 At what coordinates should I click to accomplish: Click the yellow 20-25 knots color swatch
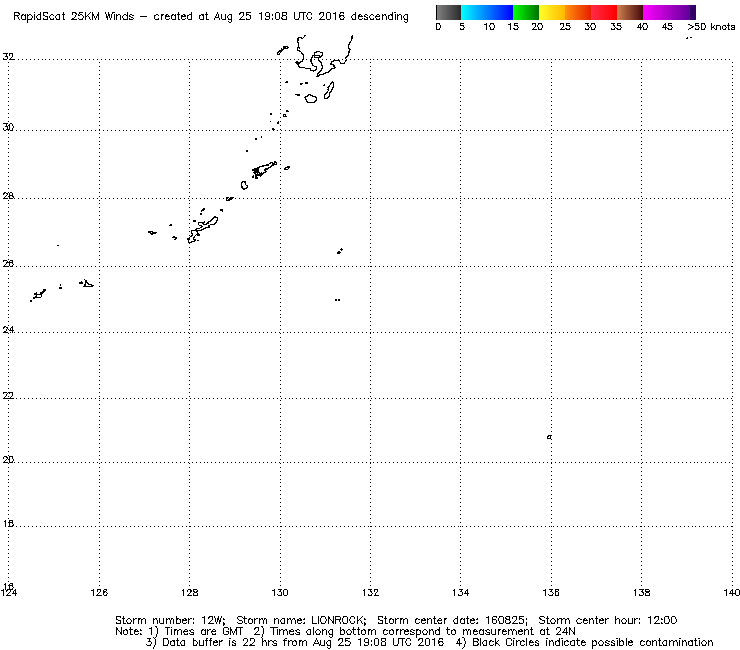click(552, 12)
